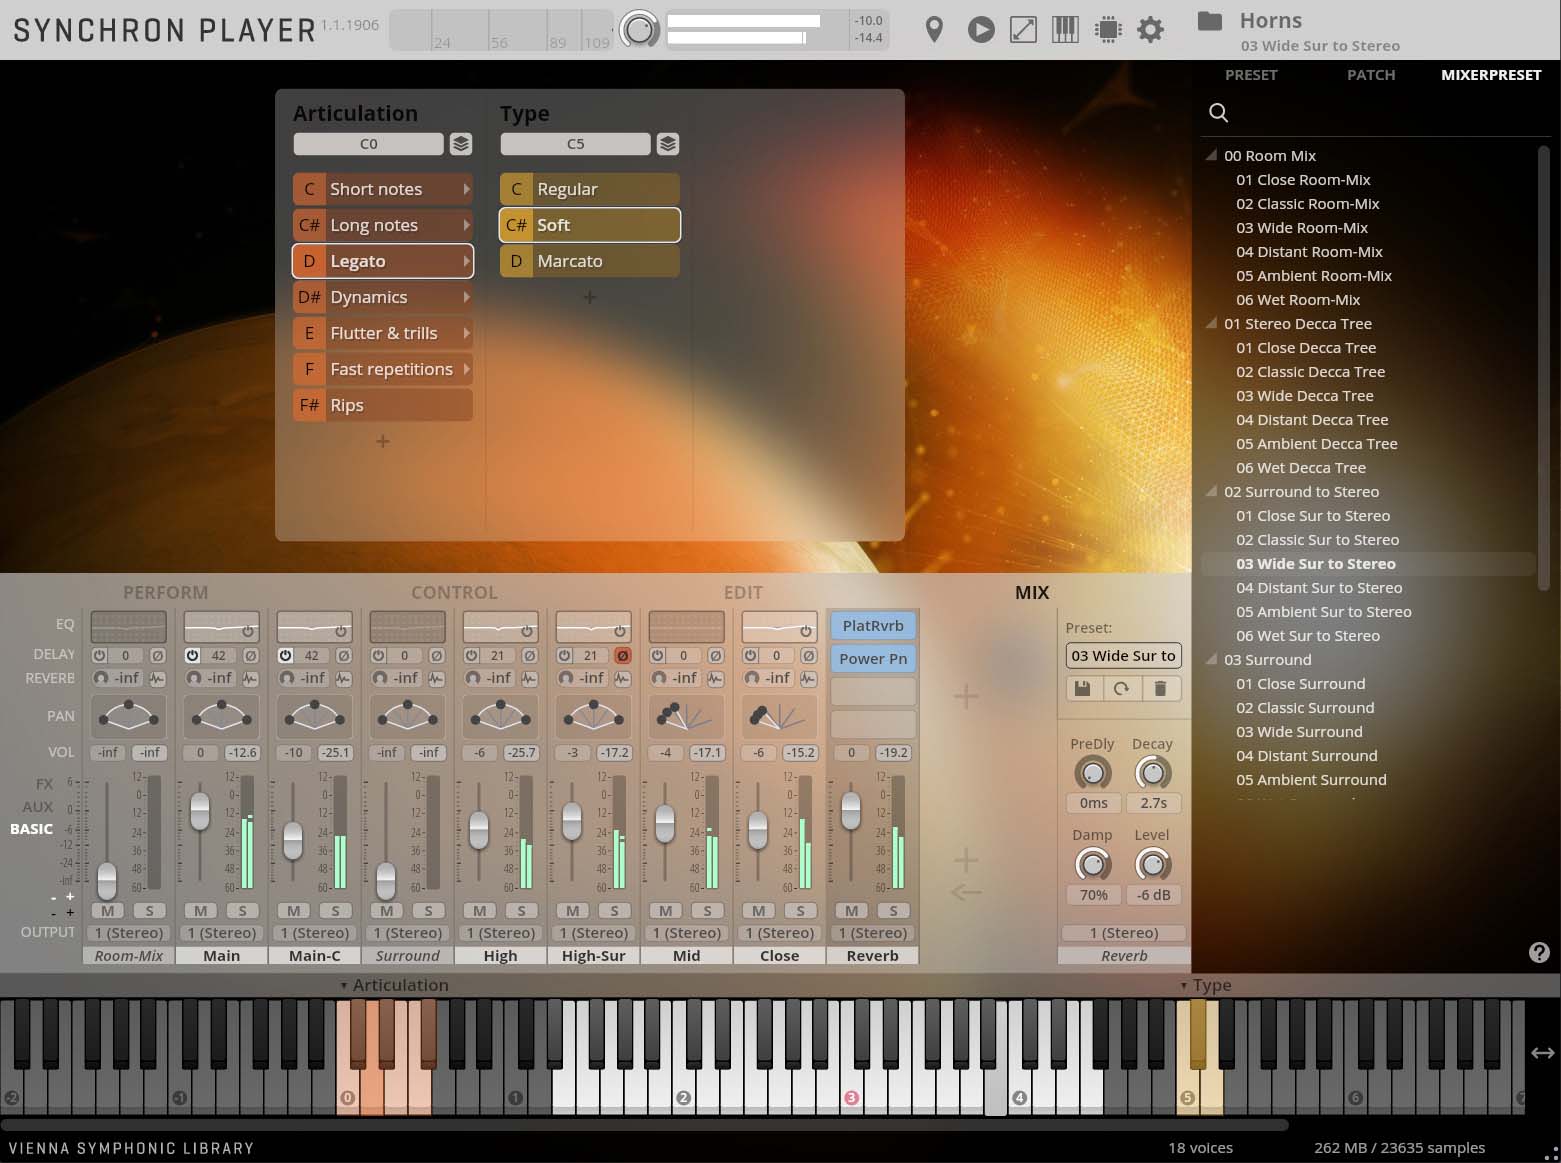Collapse the 02 Surround to Stereo folder

[x=1211, y=491]
